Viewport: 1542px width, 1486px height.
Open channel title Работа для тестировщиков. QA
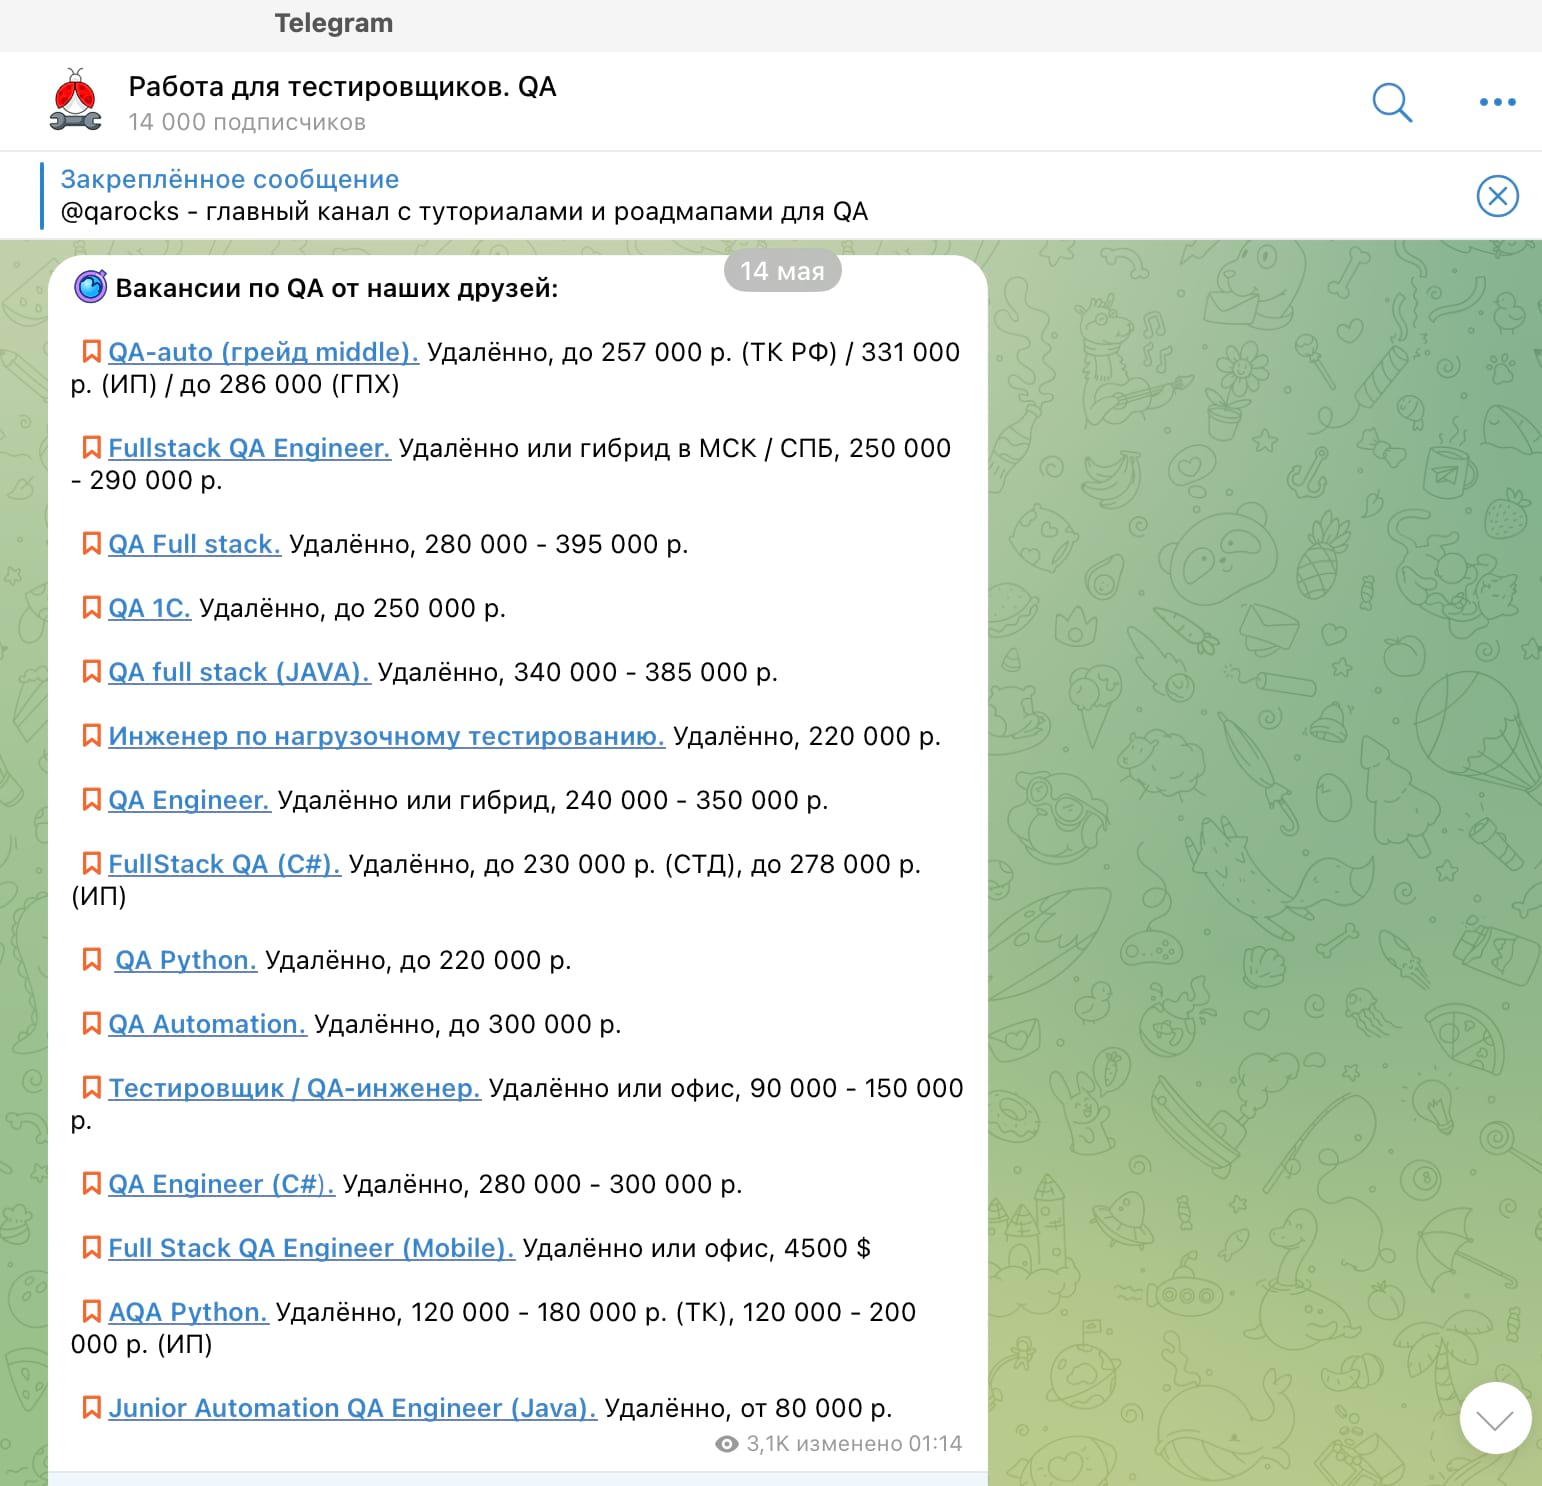coord(342,87)
